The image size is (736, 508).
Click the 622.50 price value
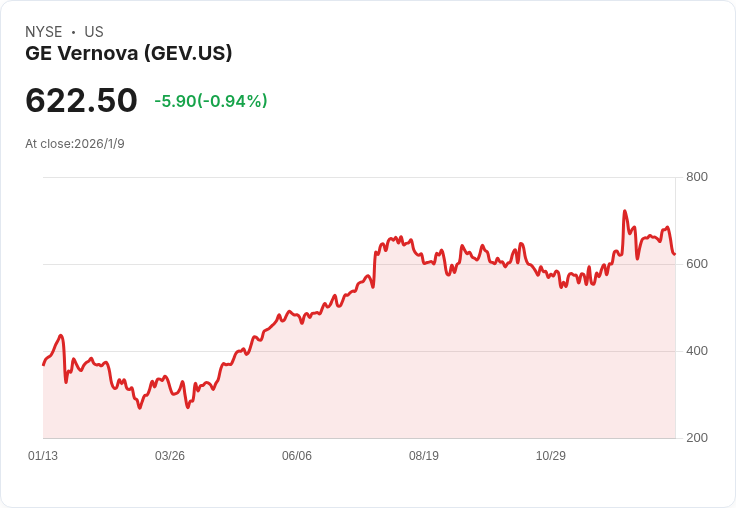pos(81,100)
